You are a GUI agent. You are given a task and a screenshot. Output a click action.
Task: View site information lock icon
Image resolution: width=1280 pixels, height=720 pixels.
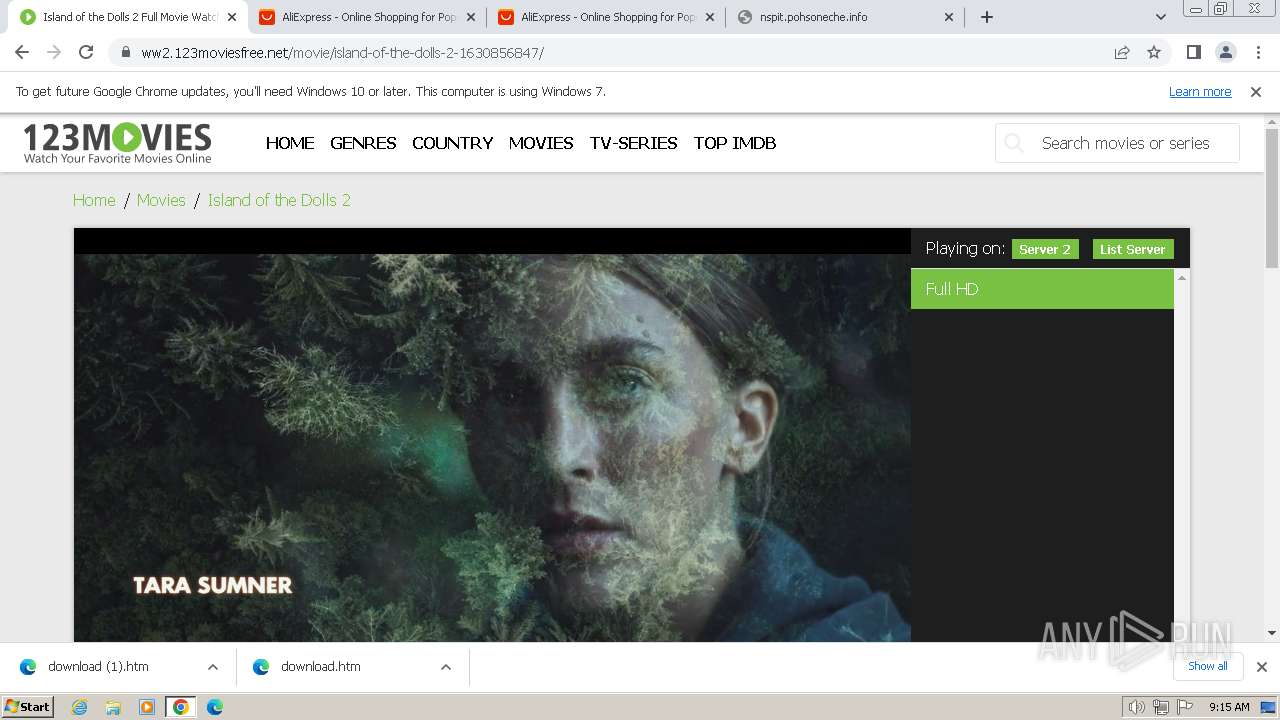(125, 53)
